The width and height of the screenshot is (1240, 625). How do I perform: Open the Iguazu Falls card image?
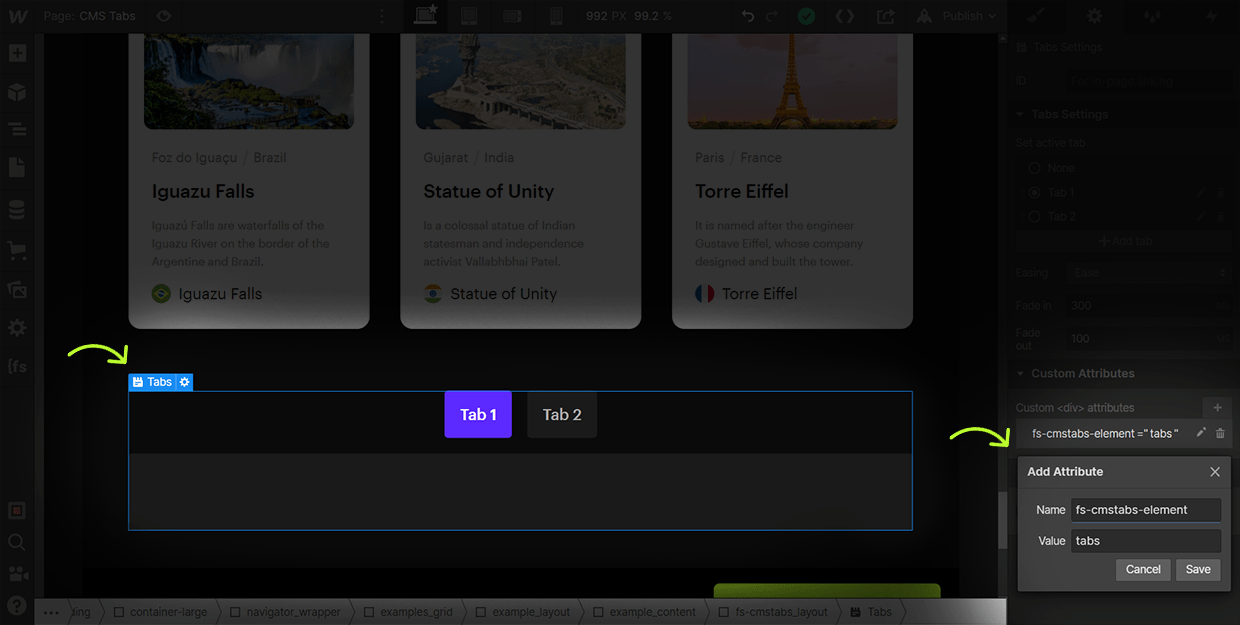pyautogui.click(x=249, y=80)
